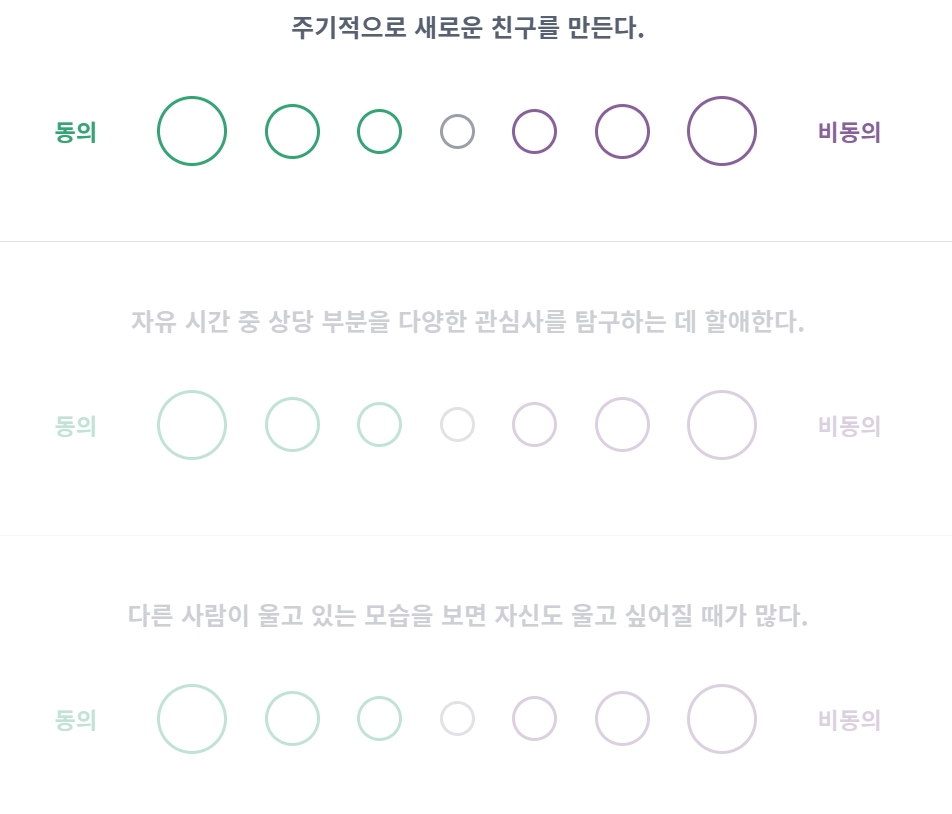
Task: Select the neutral middle circle for the new friends question
Action: [x=457, y=131]
